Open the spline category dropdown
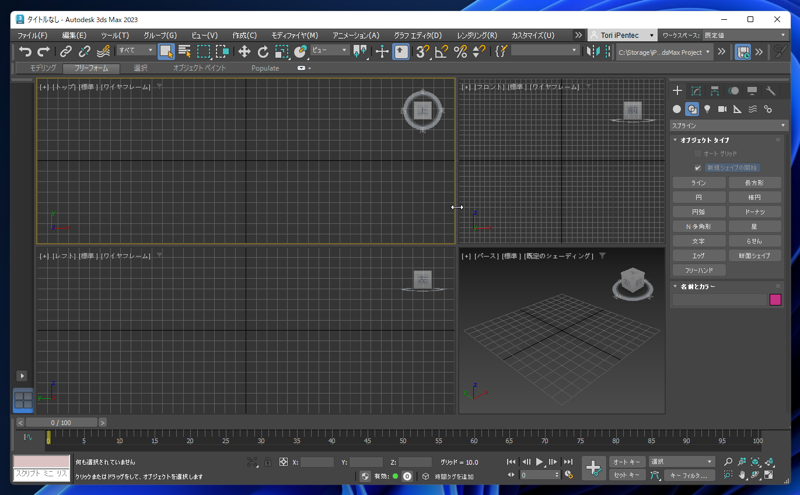Viewport: 800px width, 495px height. [x=729, y=126]
